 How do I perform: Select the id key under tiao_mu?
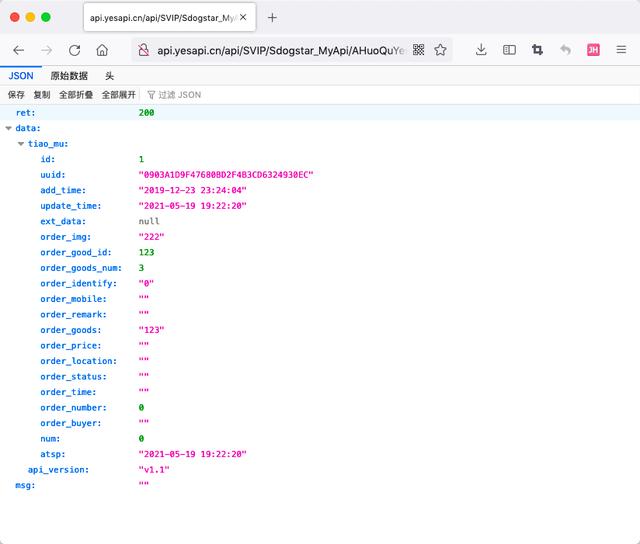coord(48,159)
